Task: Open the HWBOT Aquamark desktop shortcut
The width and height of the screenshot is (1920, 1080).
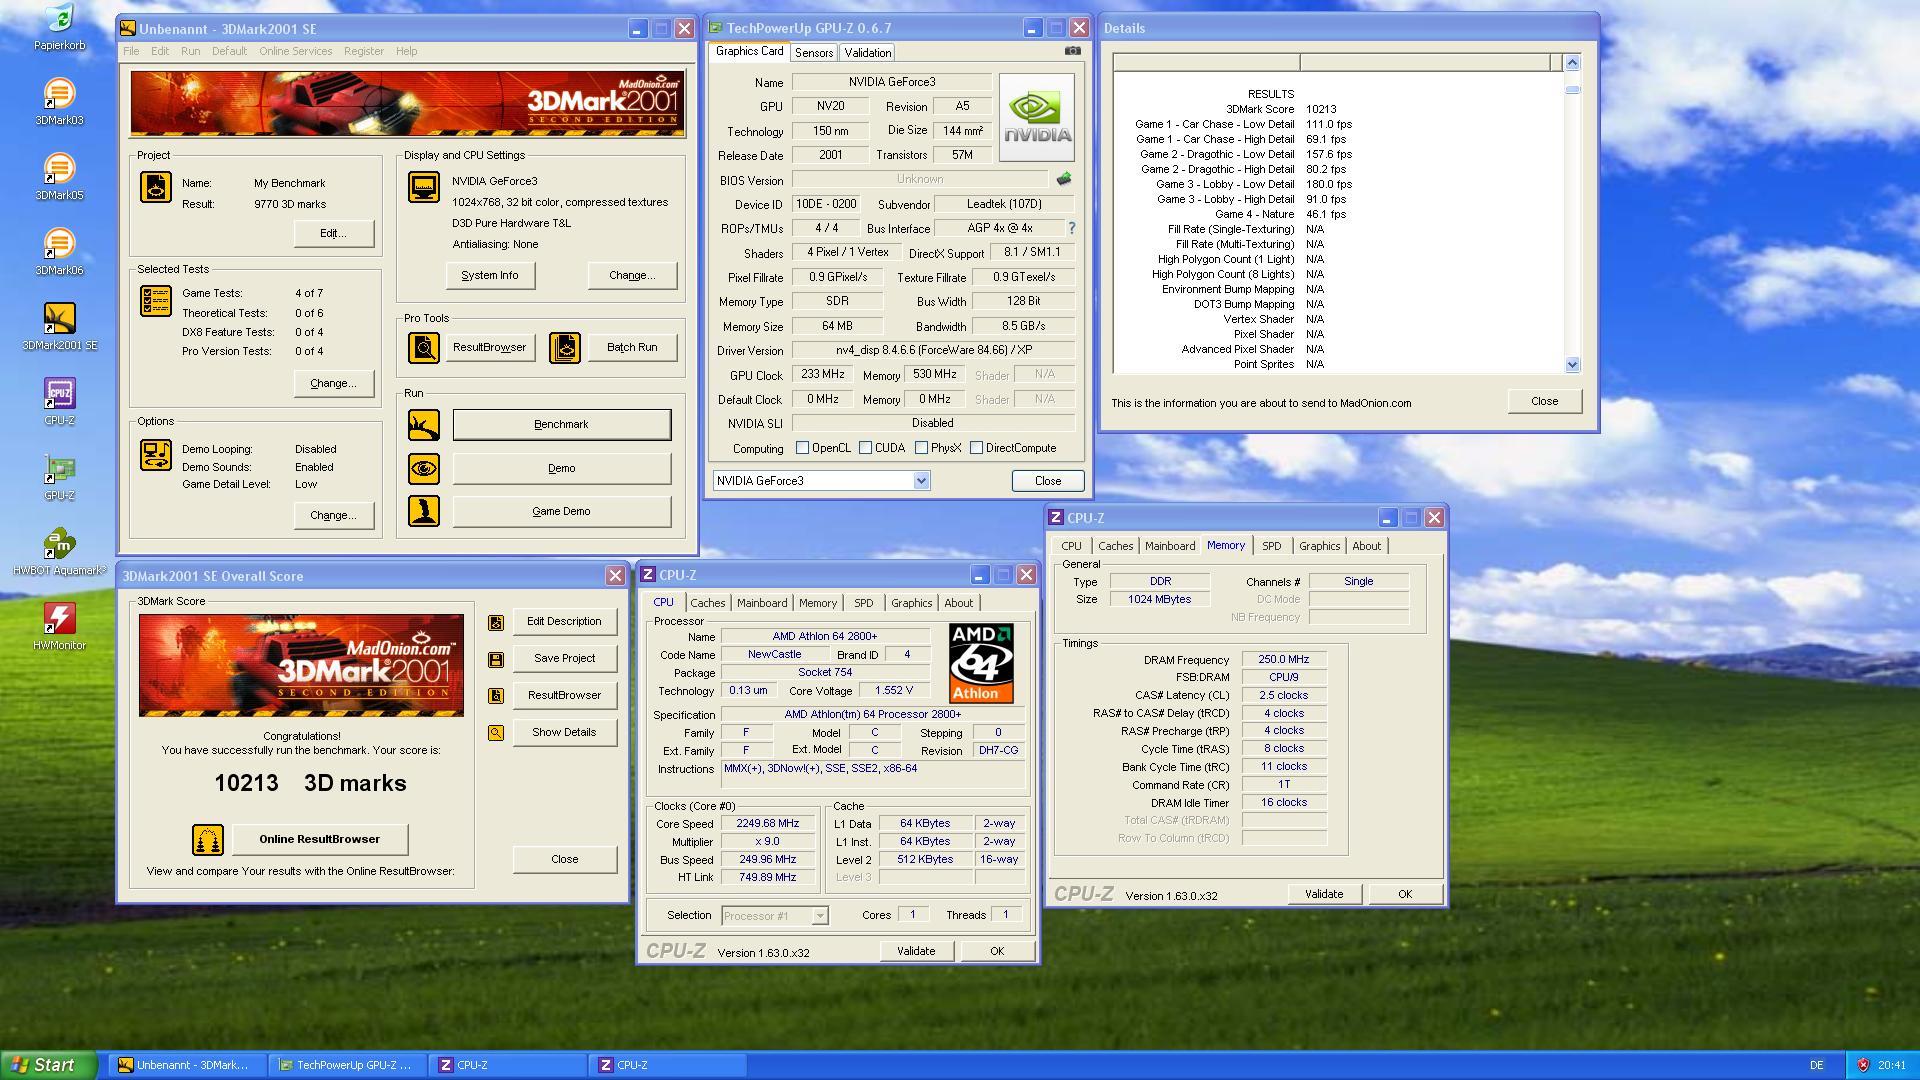Action: pyautogui.click(x=59, y=552)
